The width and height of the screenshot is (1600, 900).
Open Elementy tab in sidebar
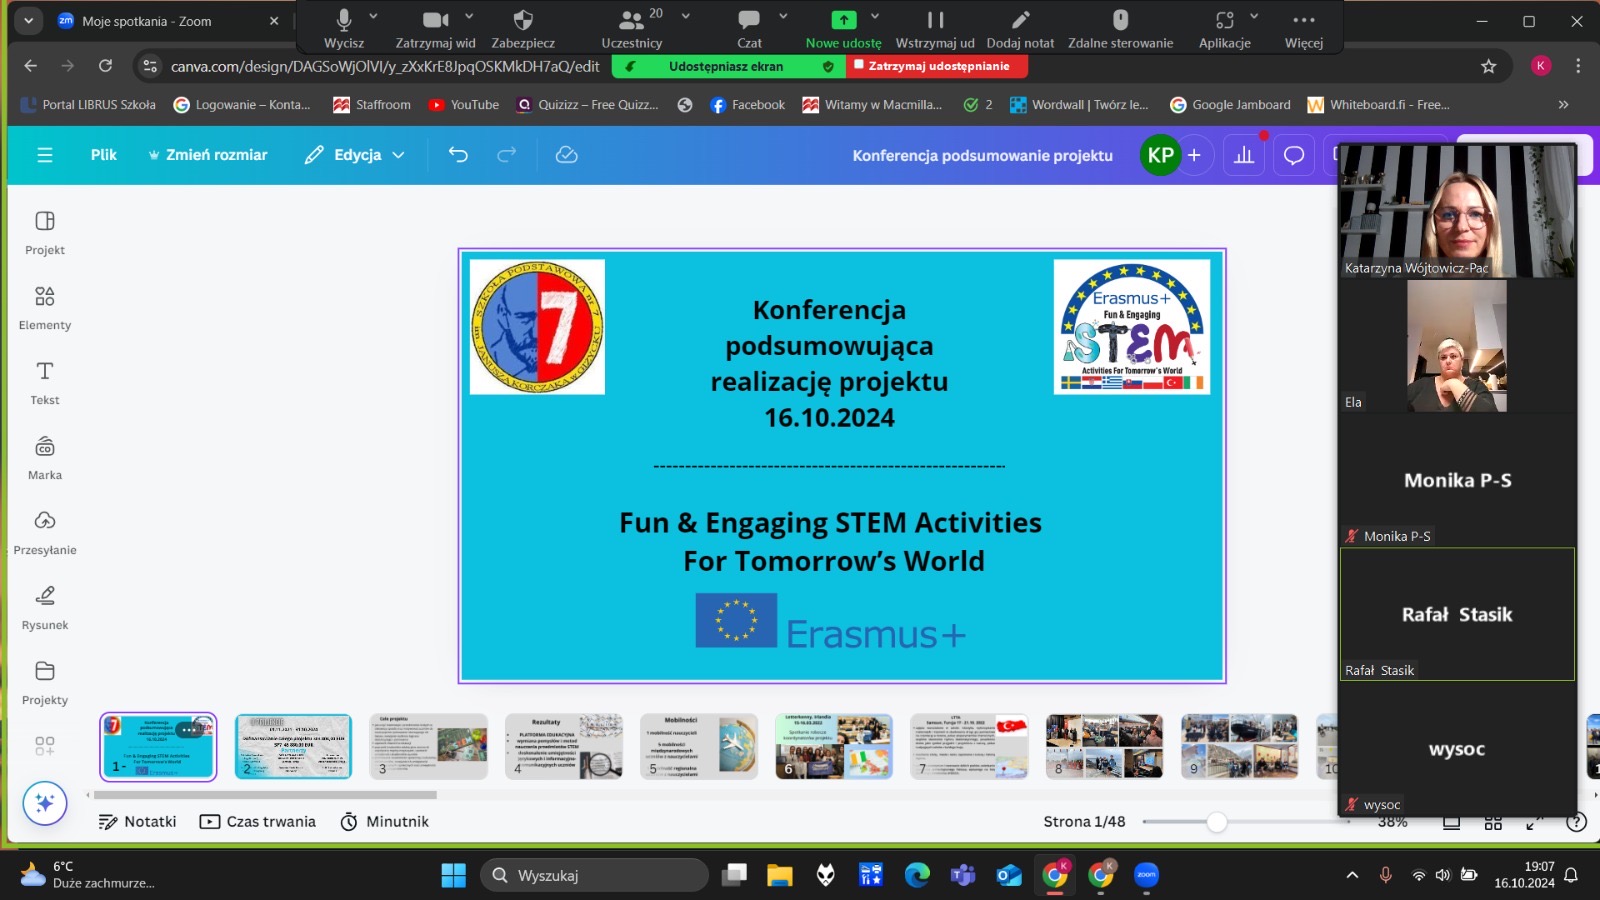45,308
